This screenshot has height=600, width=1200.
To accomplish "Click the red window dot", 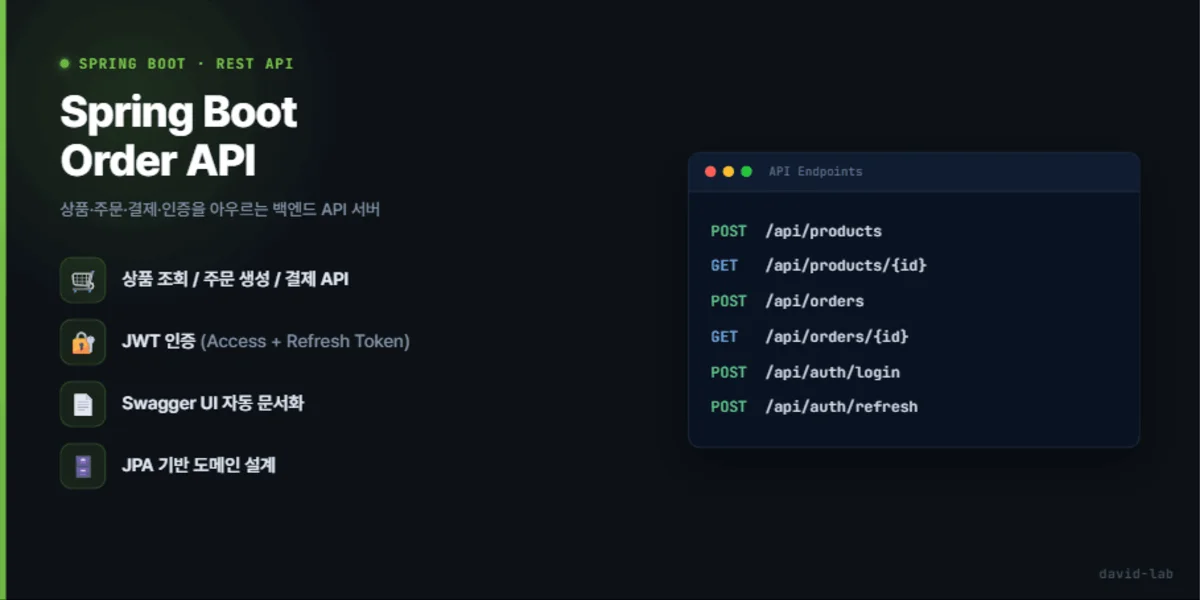I will pos(710,171).
